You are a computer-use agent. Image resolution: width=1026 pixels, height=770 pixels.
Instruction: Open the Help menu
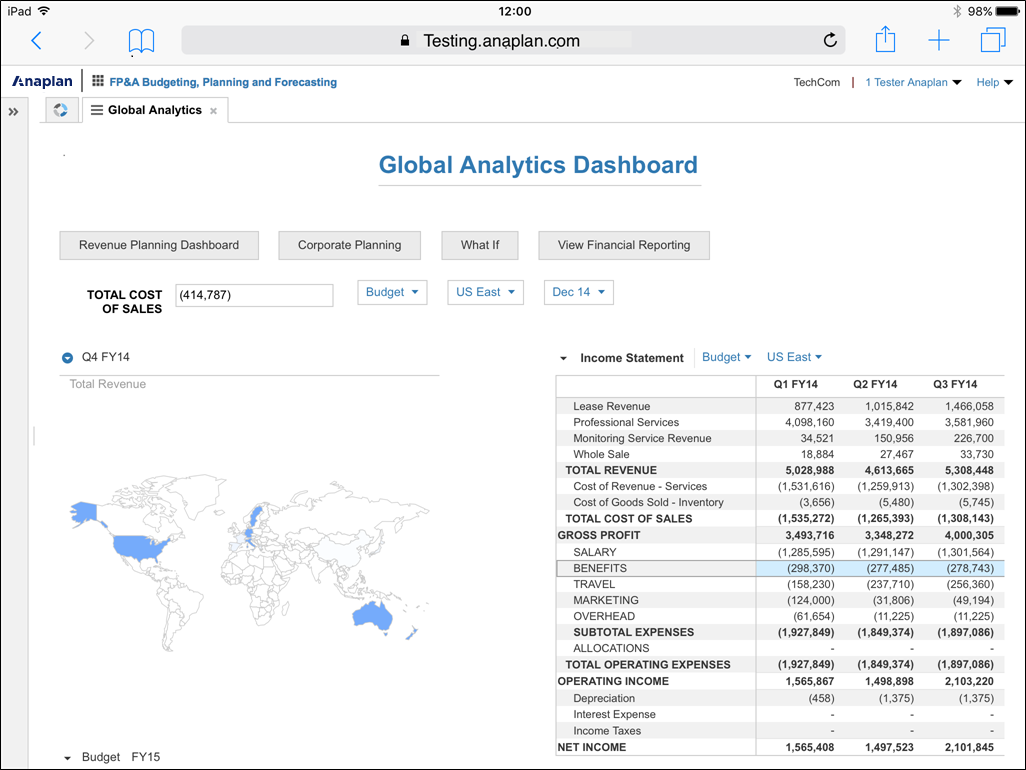click(994, 83)
